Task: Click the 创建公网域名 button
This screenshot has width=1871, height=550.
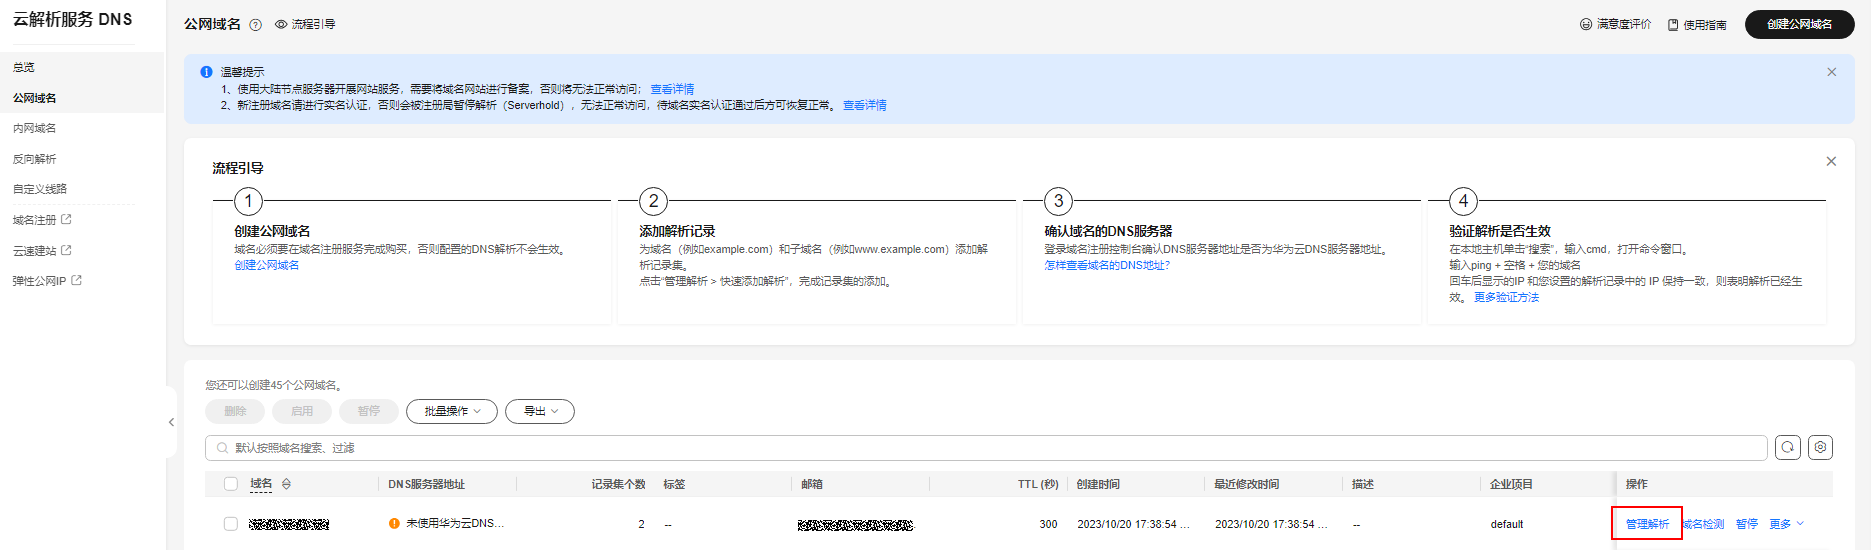Action: click(1799, 24)
